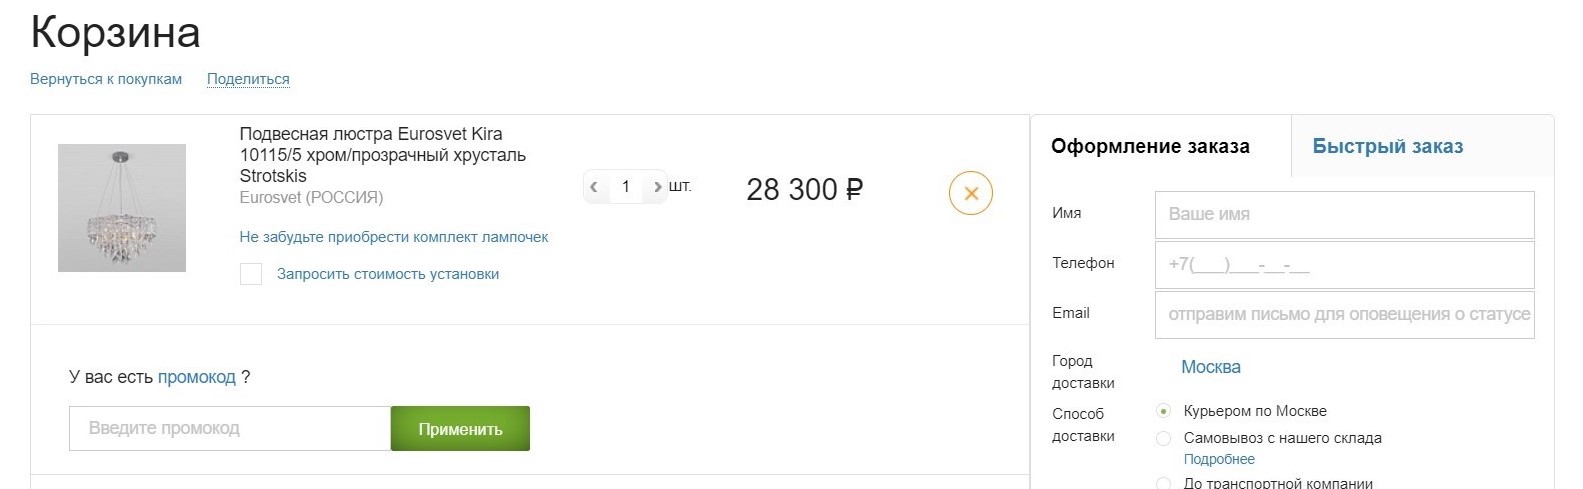Open the Оформление заказа tab
1583x489 pixels.
click(x=1150, y=147)
